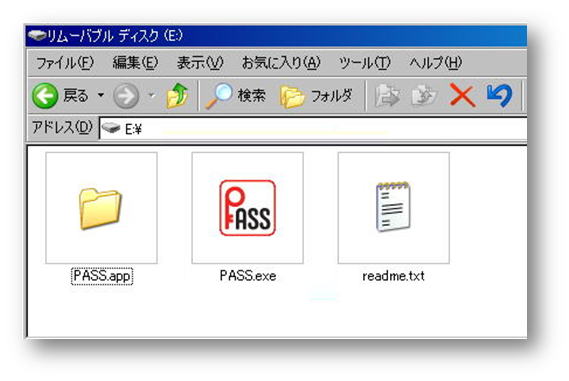Open the 検索 search tool
Viewport: 569px width, 381px height.
coord(236,96)
